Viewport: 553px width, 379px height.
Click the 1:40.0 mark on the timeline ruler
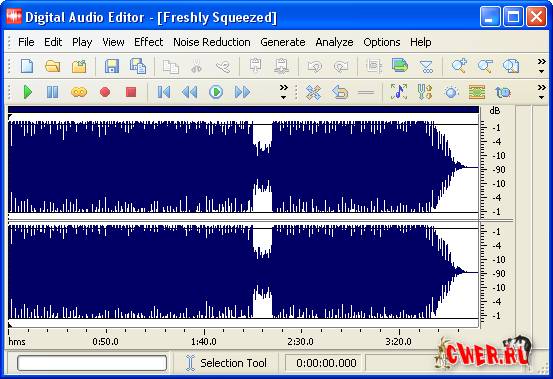pos(204,342)
